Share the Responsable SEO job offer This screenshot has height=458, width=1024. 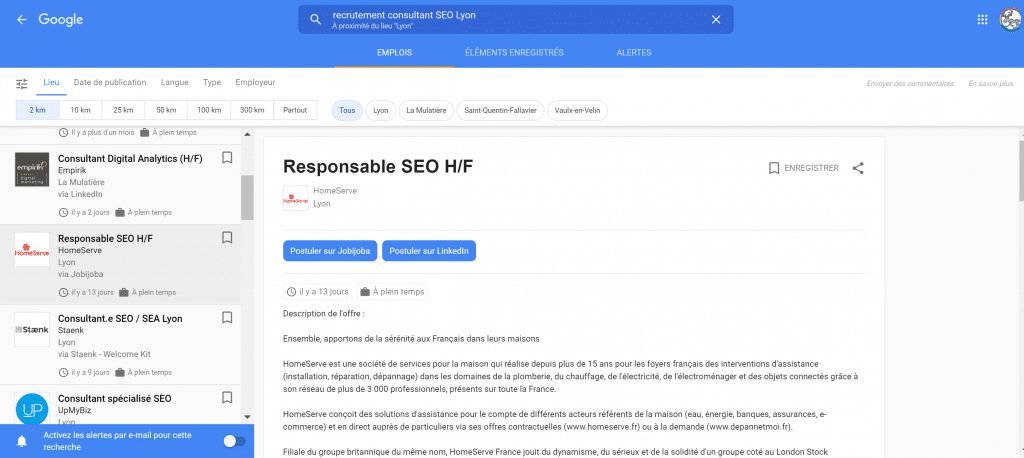point(858,168)
